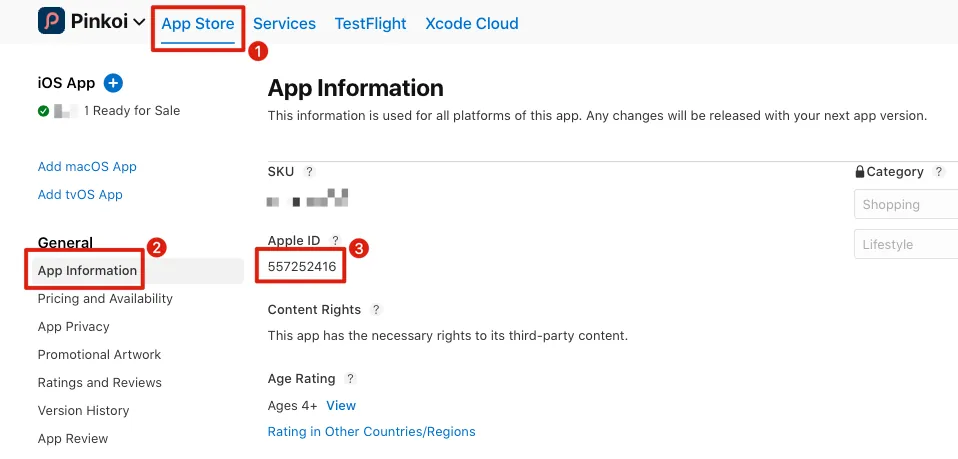The image size is (958, 459).
Task: Click the Pinkoi app logo icon
Action: pos(51,21)
